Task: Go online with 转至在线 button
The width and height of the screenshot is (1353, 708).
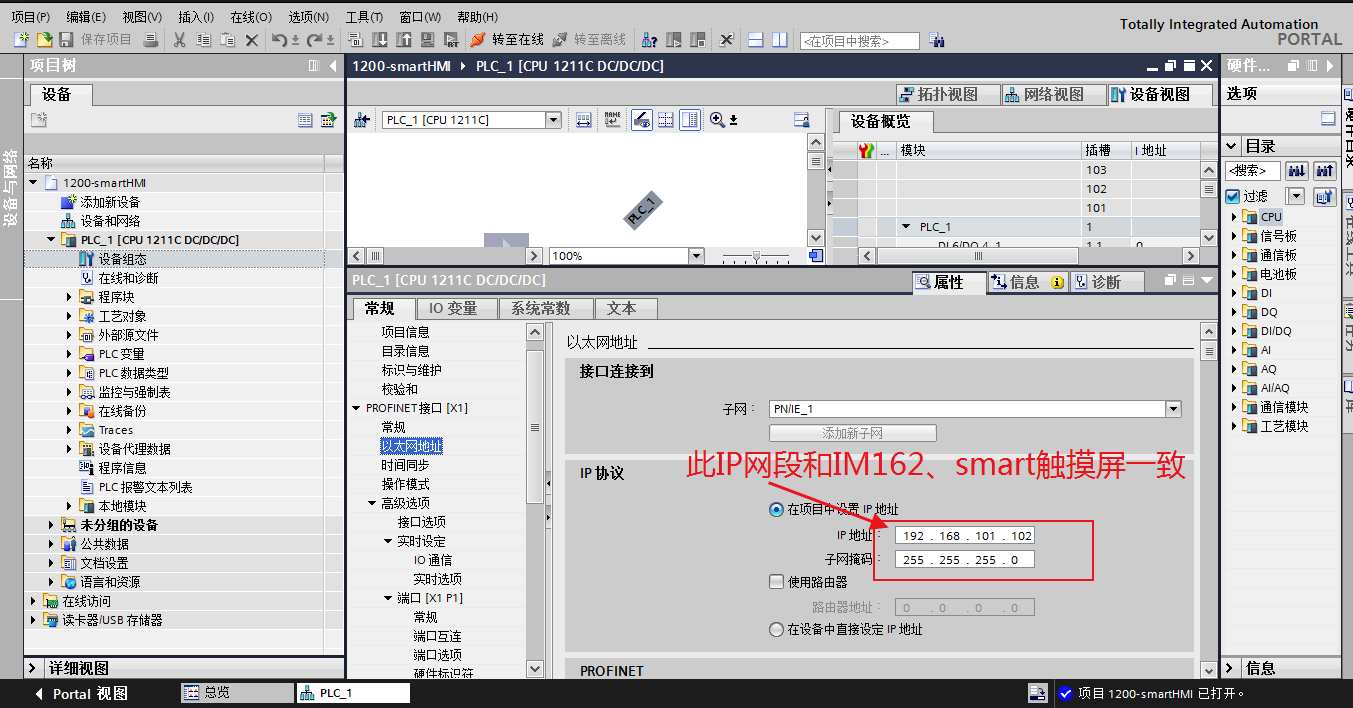Action: pos(507,40)
